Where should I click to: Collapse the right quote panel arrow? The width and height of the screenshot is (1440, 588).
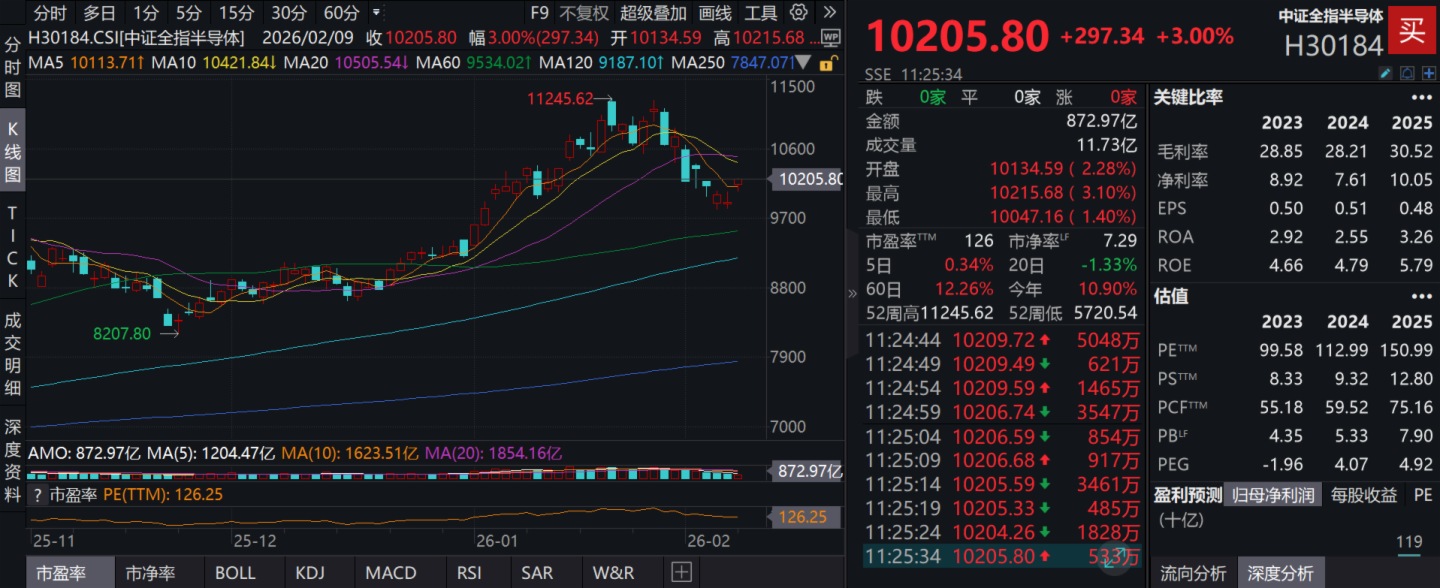point(852,294)
